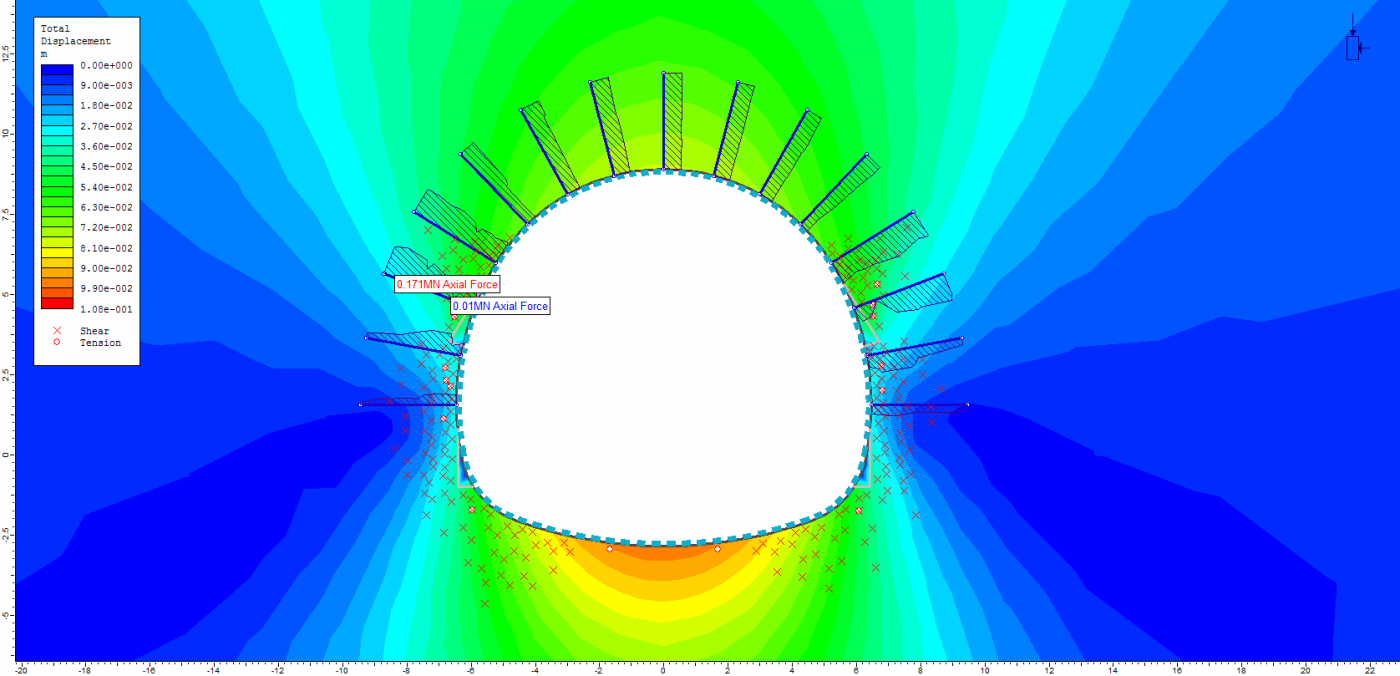The height and width of the screenshot is (676, 1400).
Task: Click right white diamond marker on tunnel invert
Action: (717, 549)
